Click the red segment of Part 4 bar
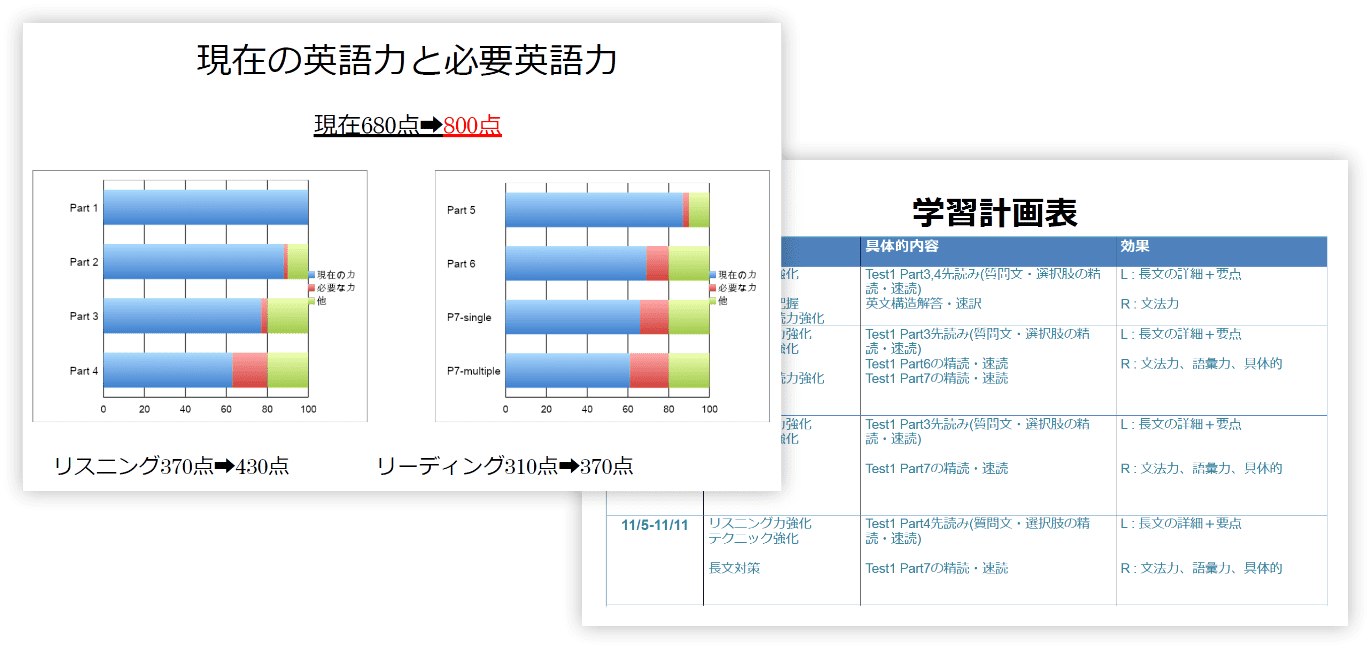Screen dimensions: 1370x650 point(250,370)
